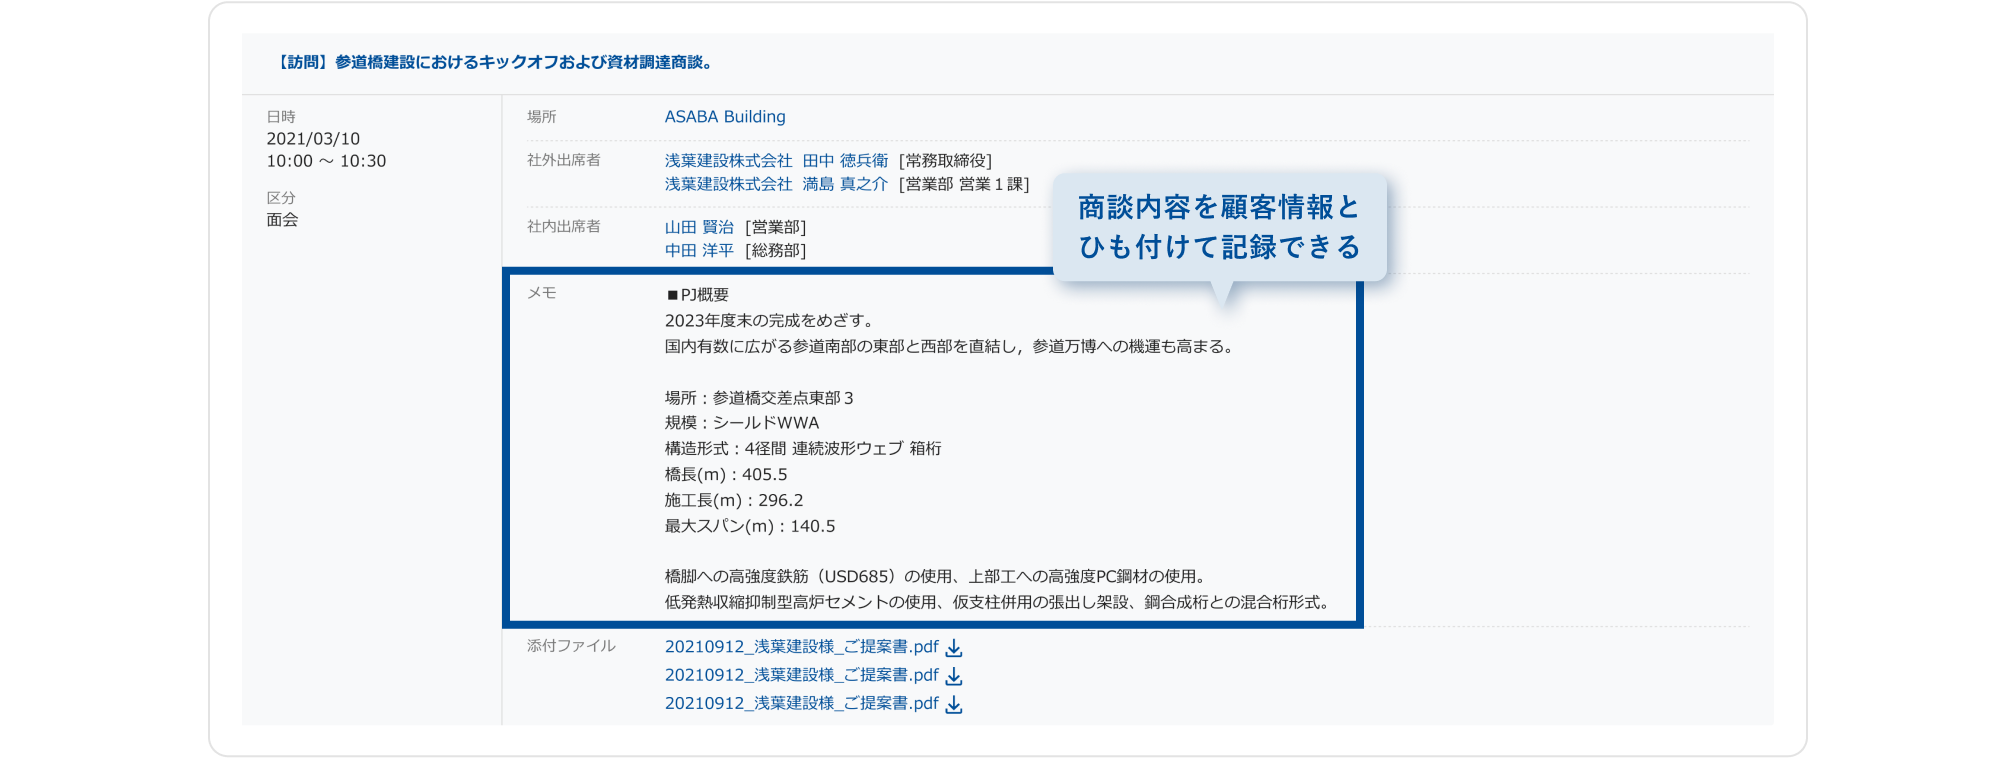
Task: Click memo line starting 国内有数に広がる
Action: click(x=952, y=347)
